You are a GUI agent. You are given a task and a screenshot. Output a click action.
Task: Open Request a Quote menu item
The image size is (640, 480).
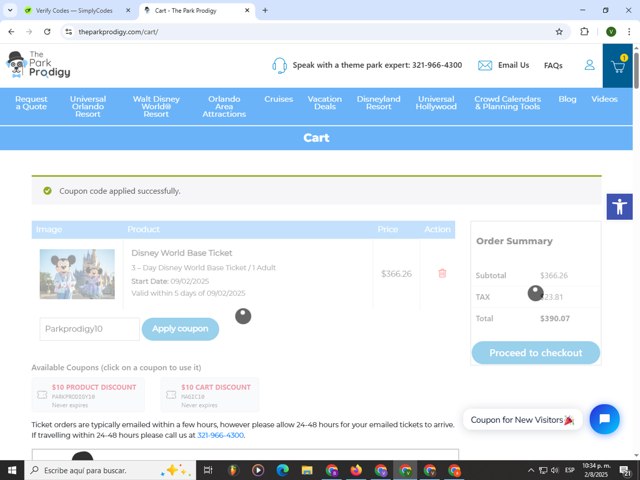[x=31, y=103]
